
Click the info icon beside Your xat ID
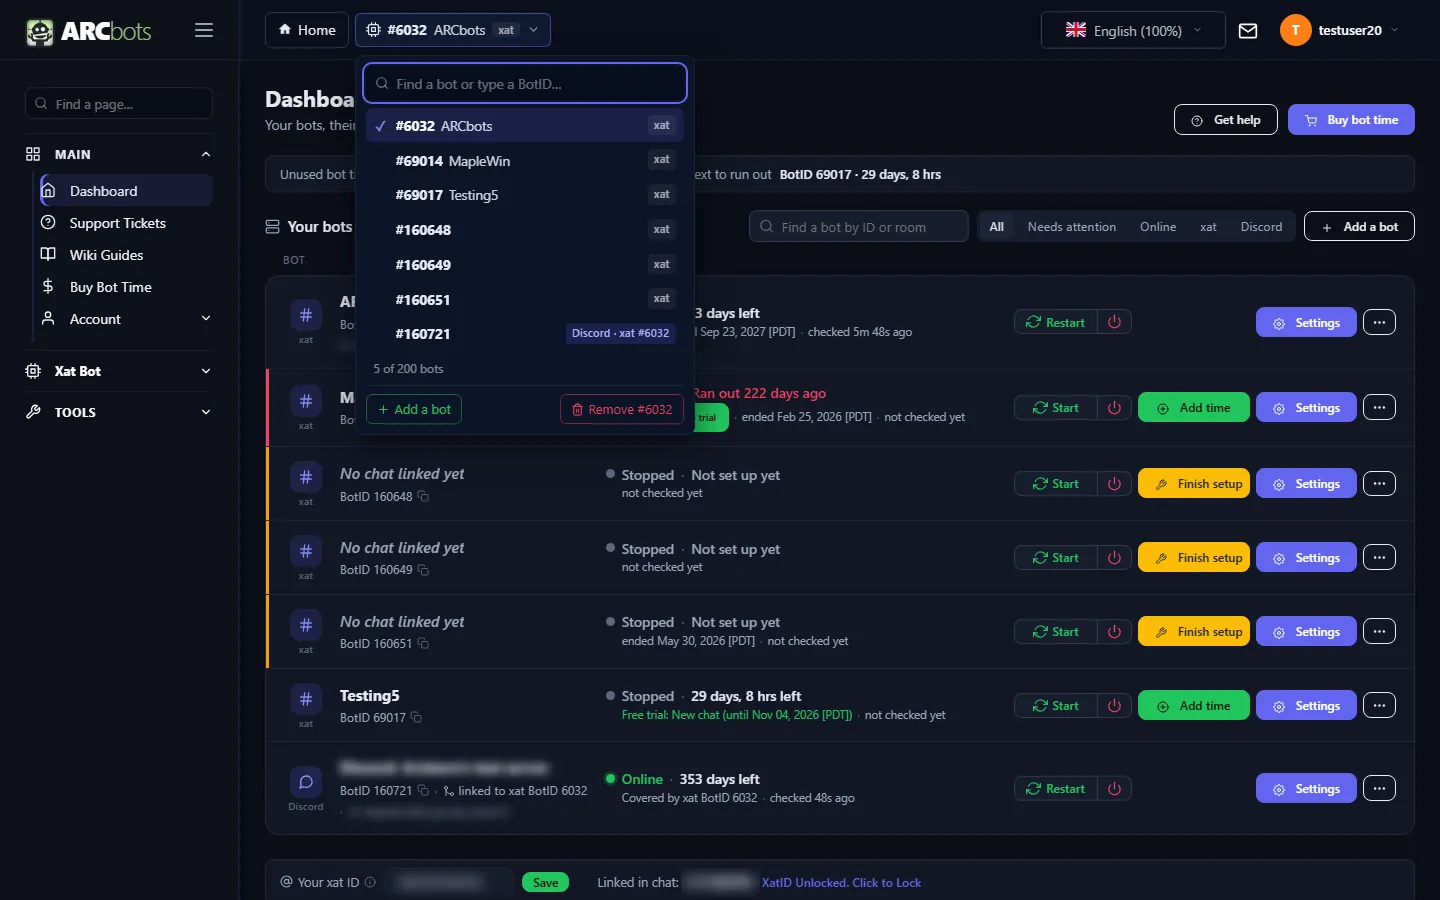point(370,883)
